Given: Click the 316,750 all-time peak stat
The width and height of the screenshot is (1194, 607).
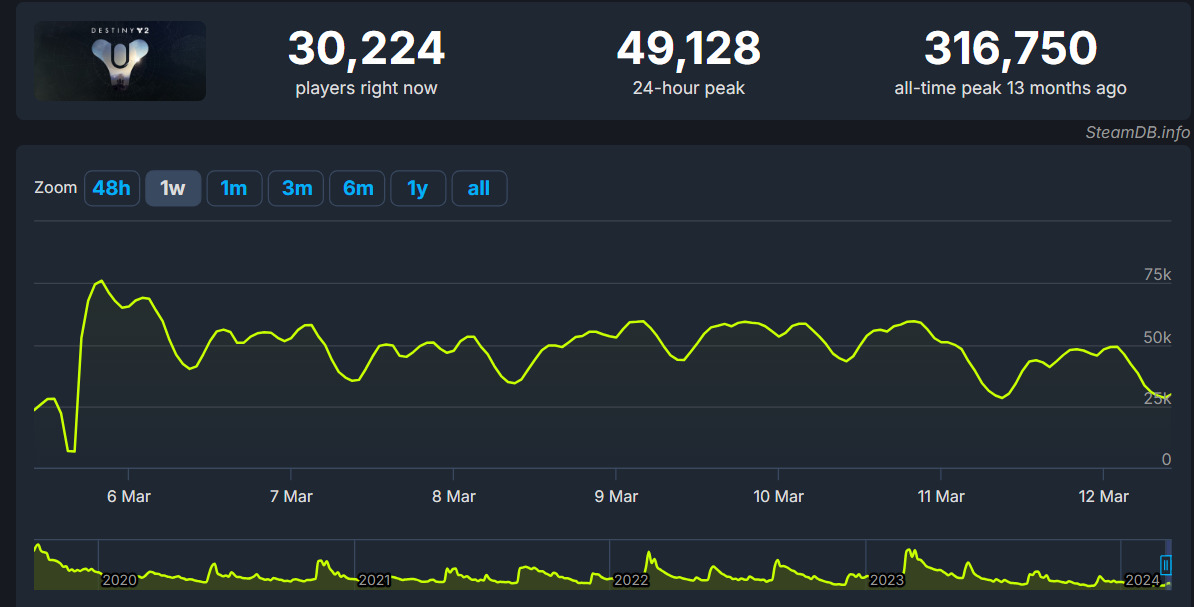Looking at the screenshot, I should [1010, 49].
